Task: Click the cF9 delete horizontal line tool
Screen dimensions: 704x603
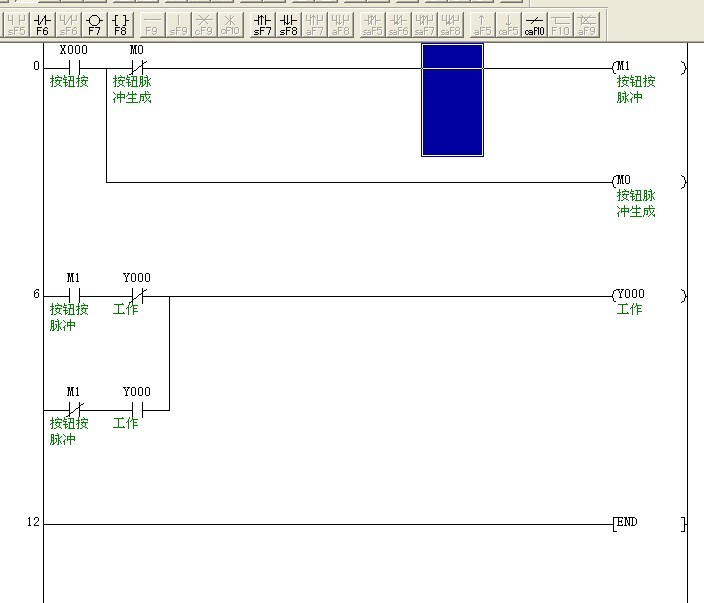Action: [x=204, y=24]
